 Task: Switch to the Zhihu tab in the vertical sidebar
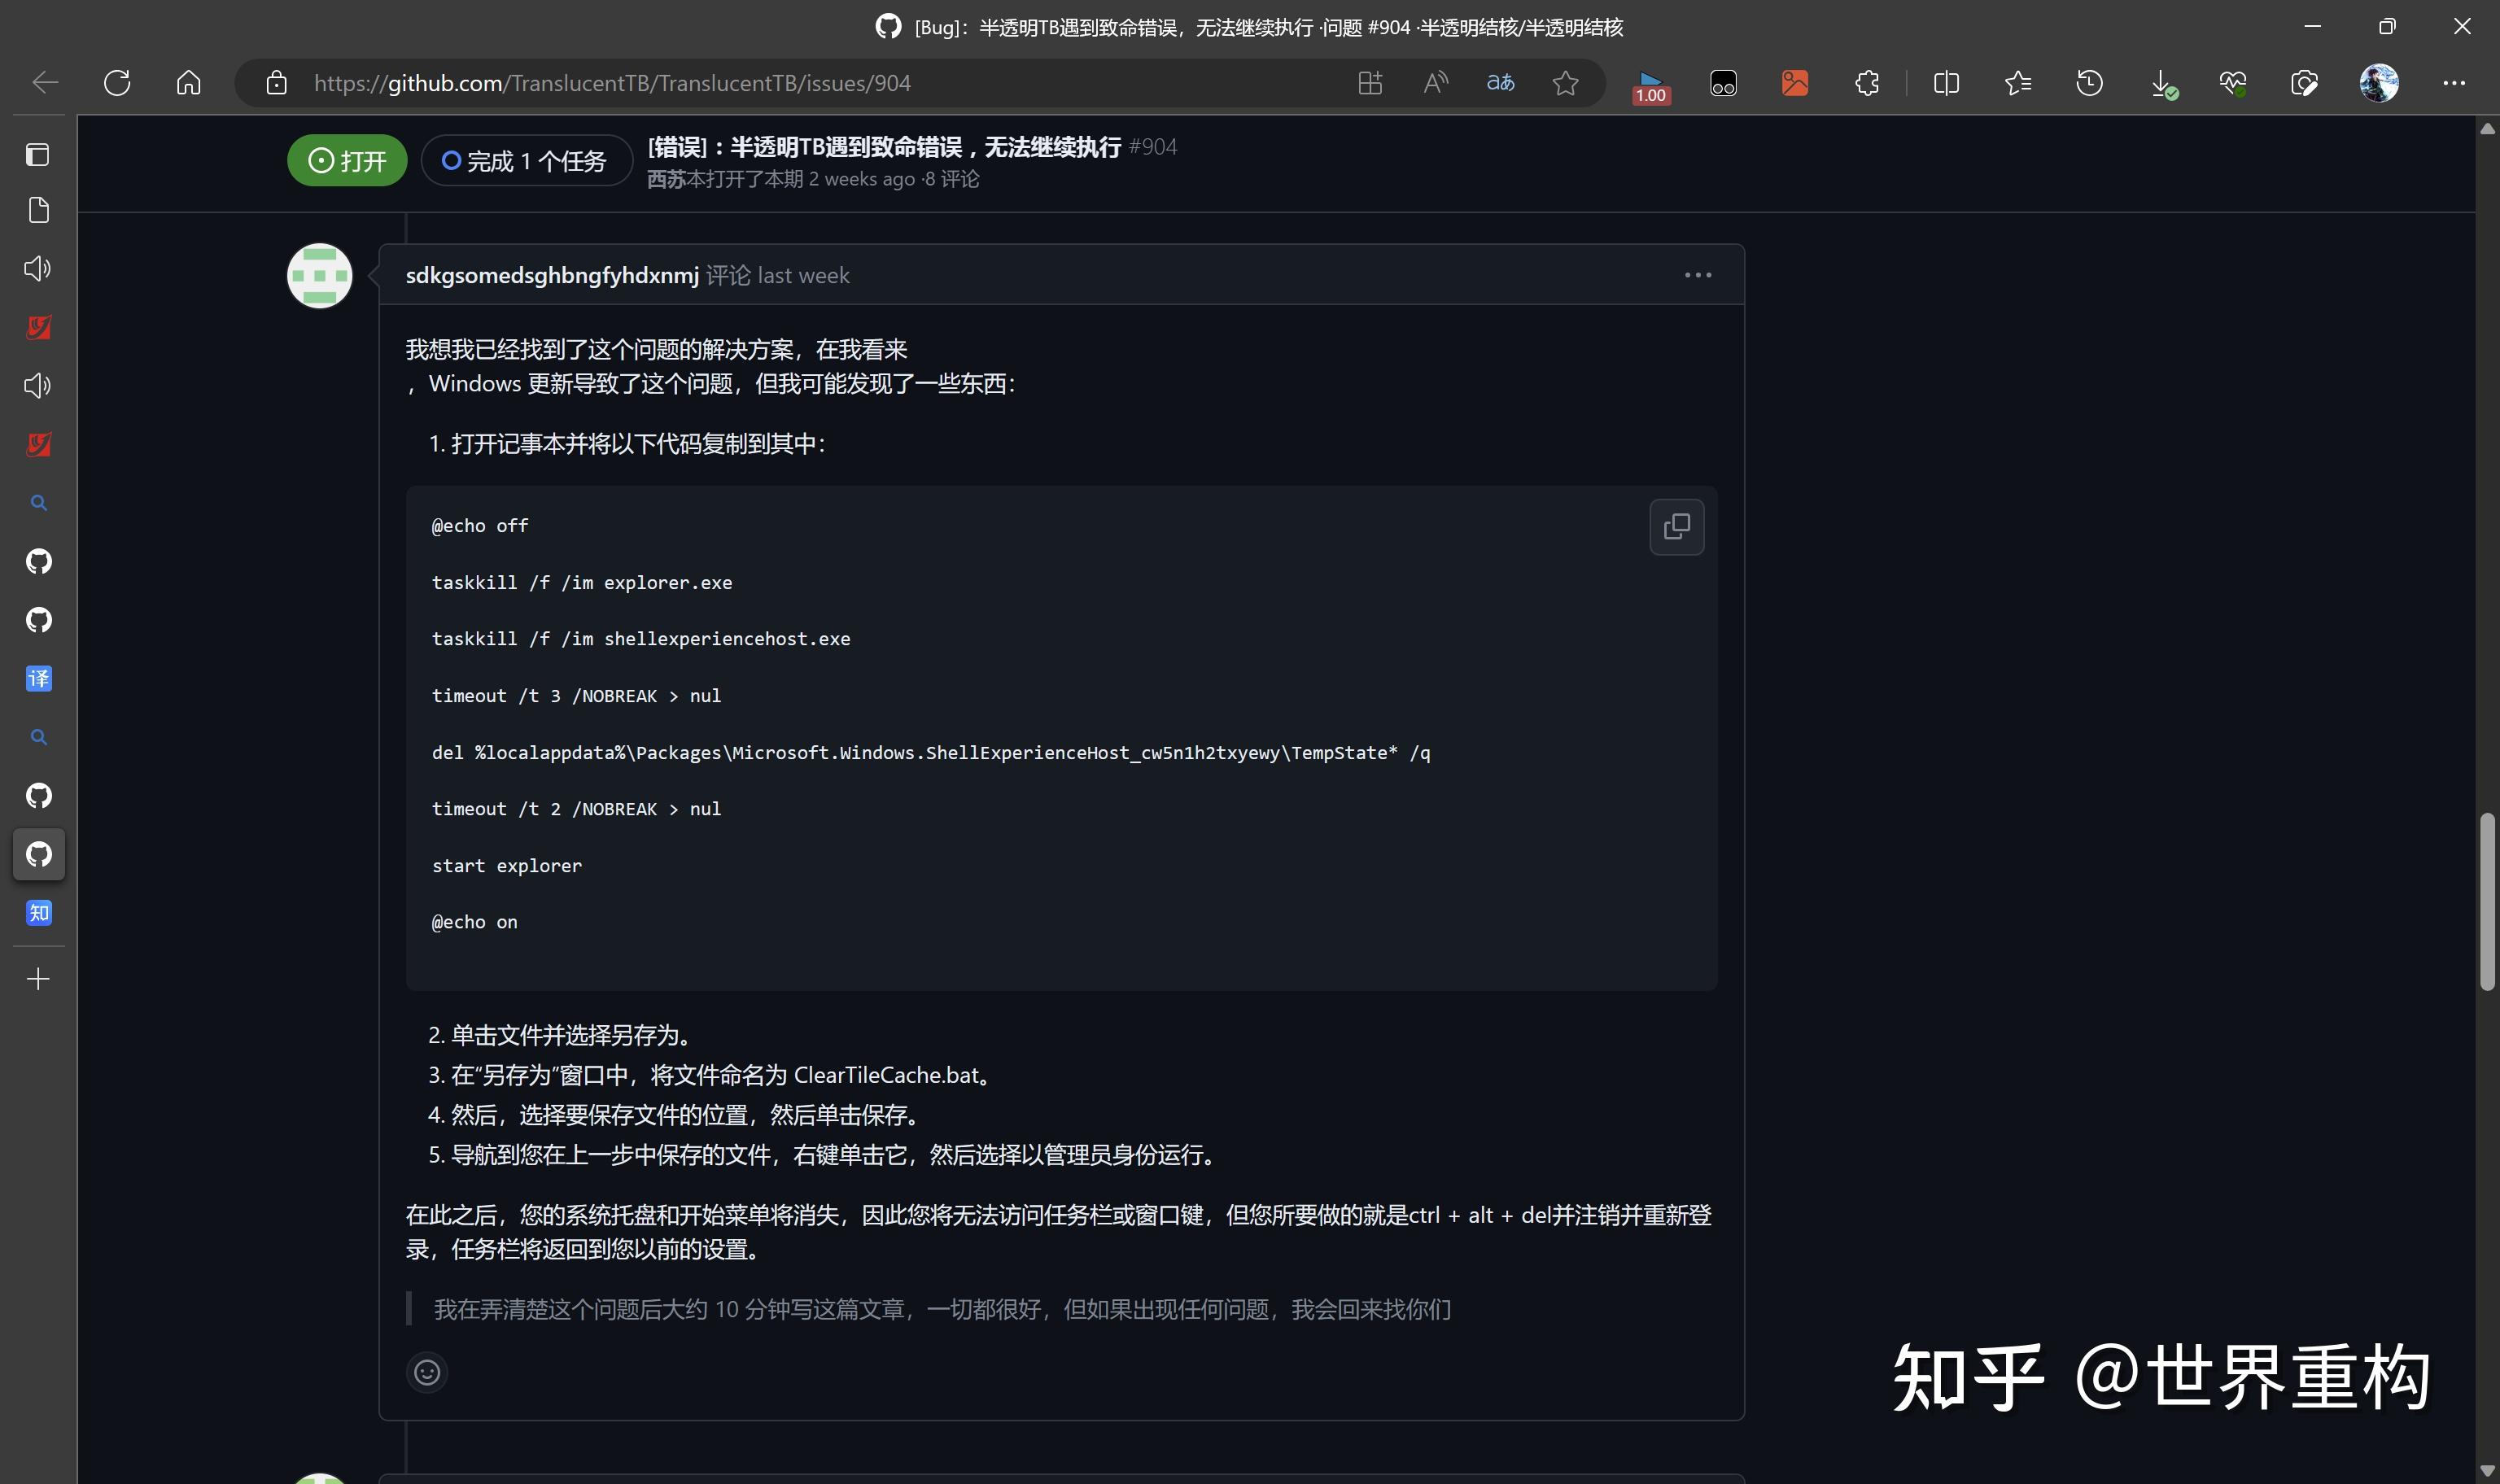pos(39,912)
